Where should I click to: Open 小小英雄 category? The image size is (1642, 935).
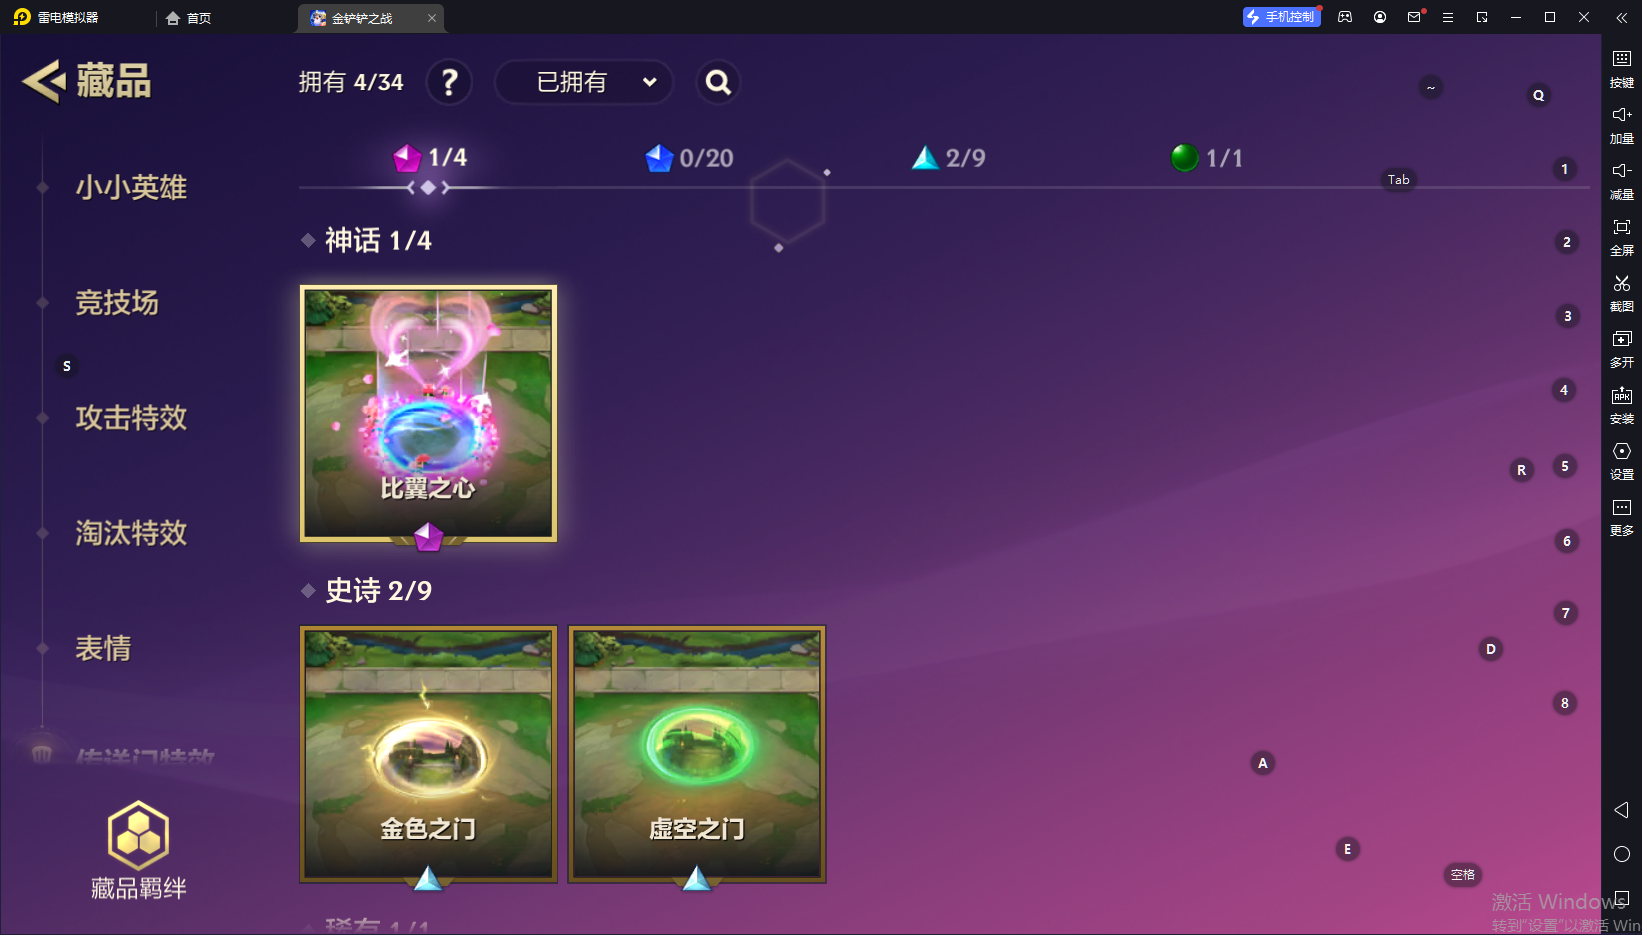click(x=131, y=187)
